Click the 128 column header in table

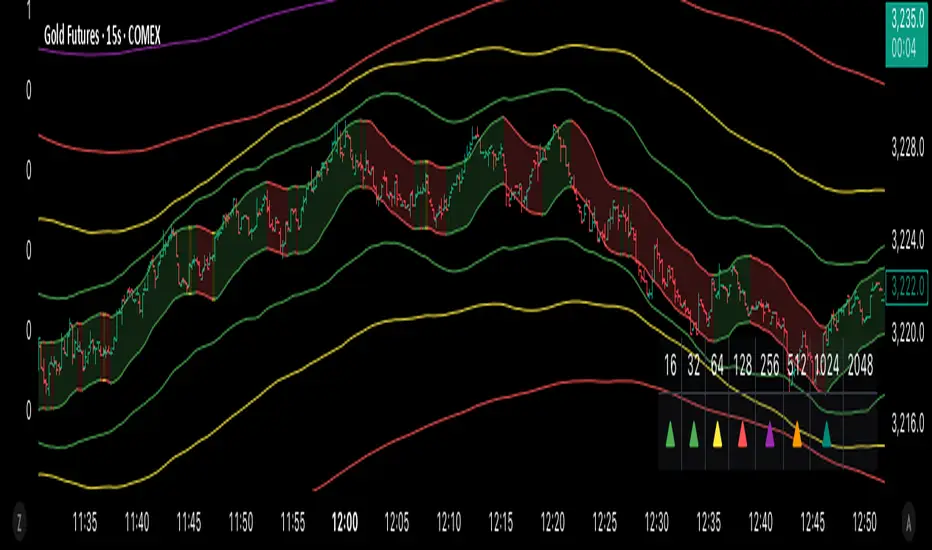(743, 366)
